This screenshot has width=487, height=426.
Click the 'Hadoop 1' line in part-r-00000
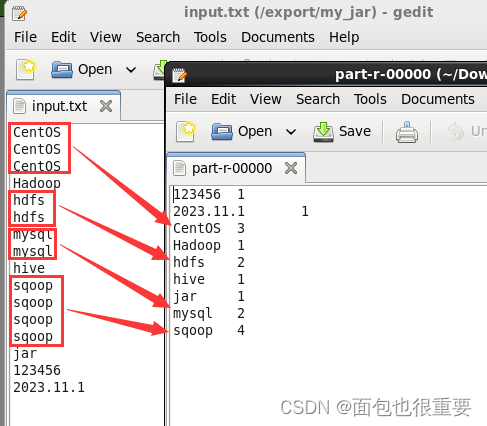[x=209, y=245]
